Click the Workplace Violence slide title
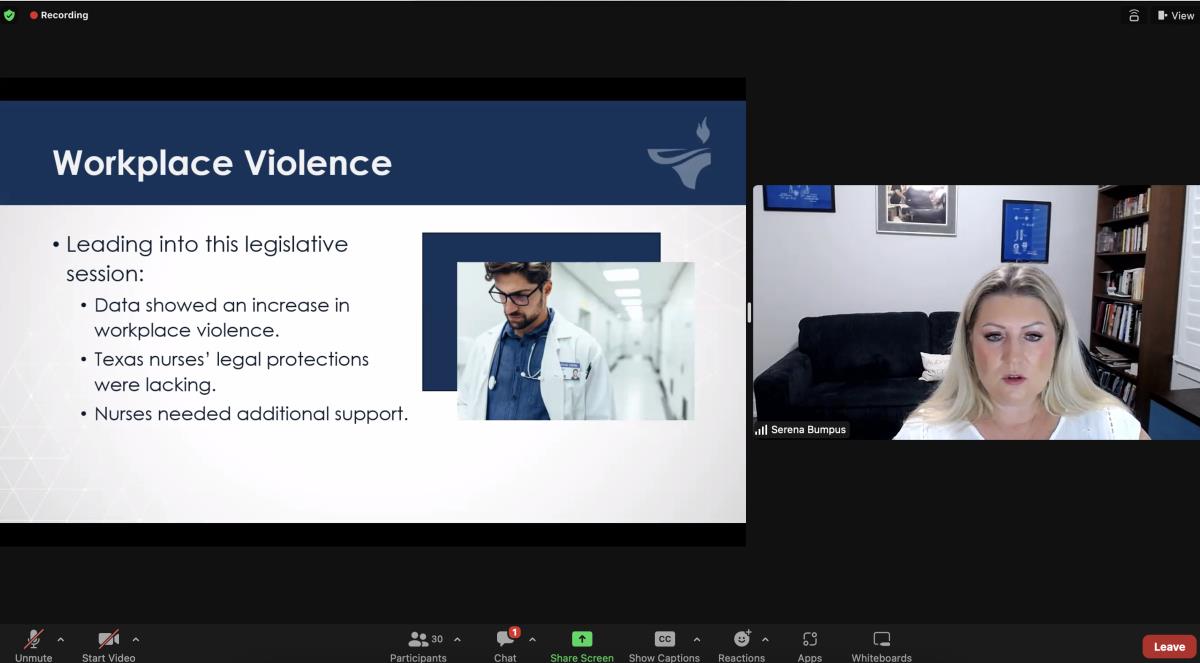 [222, 163]
